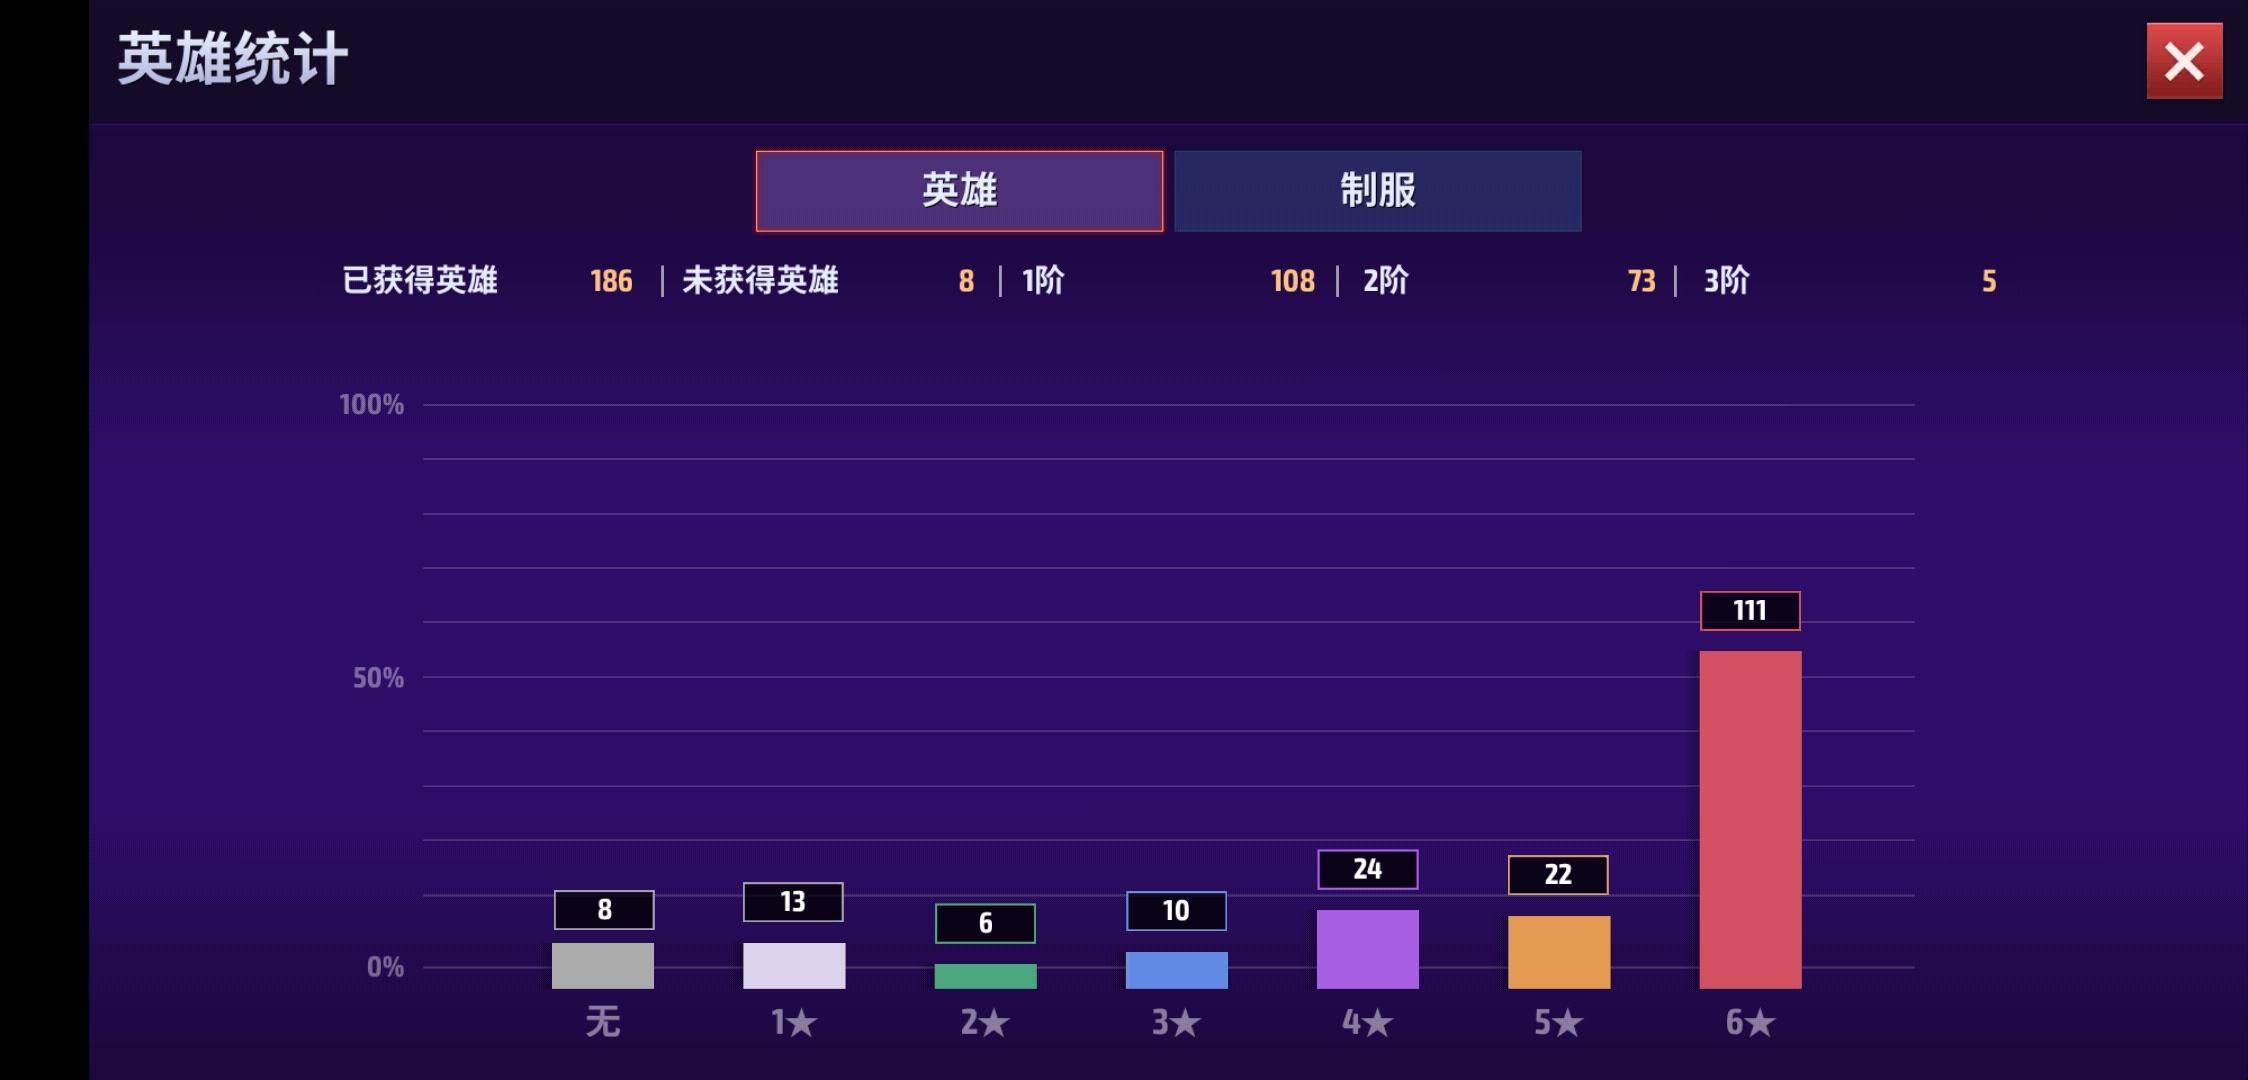Click the gray 无 bar
This screenshot has width=2248, height=1080.
point(603,965)
